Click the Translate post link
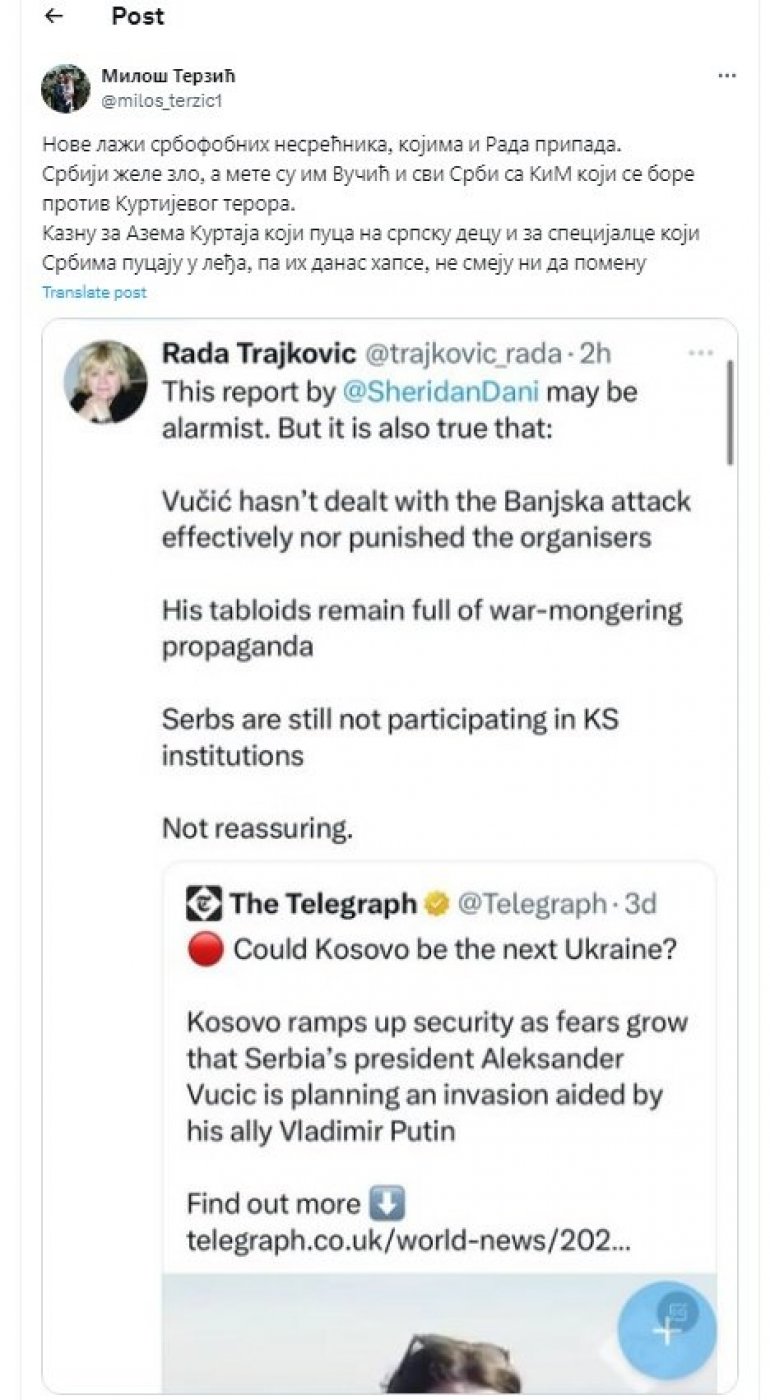This screenshot has width=770, height=1400. [x=94, y=292]
